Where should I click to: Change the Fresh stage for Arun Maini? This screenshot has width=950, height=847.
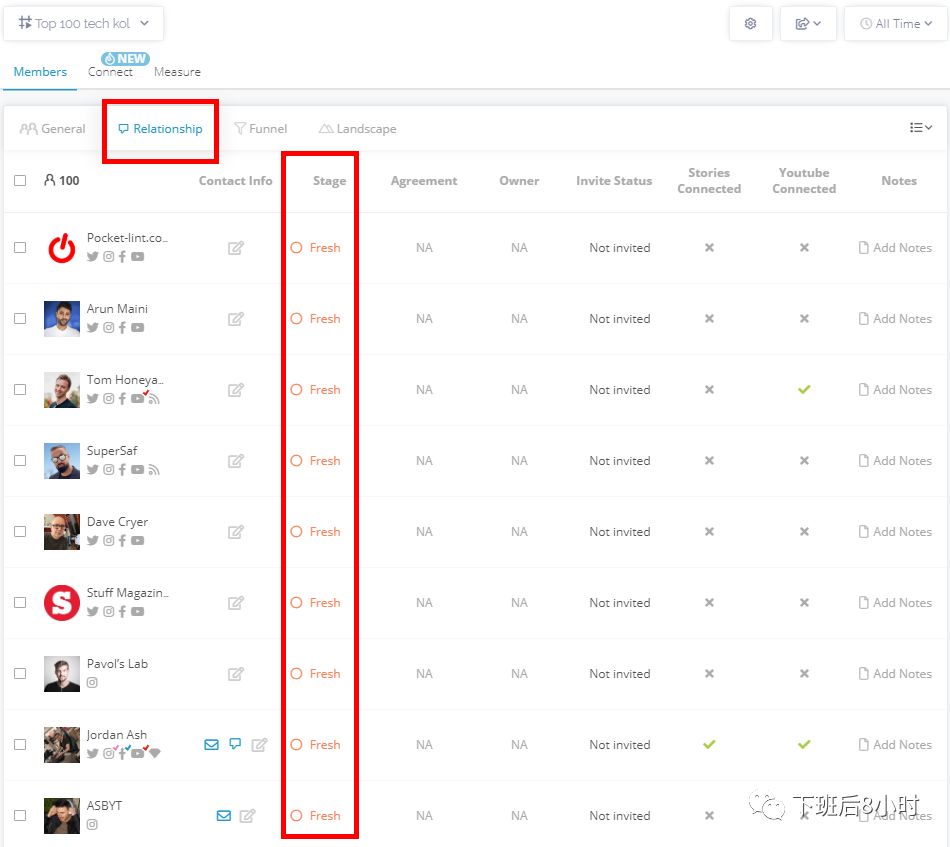tap(316, 319)
